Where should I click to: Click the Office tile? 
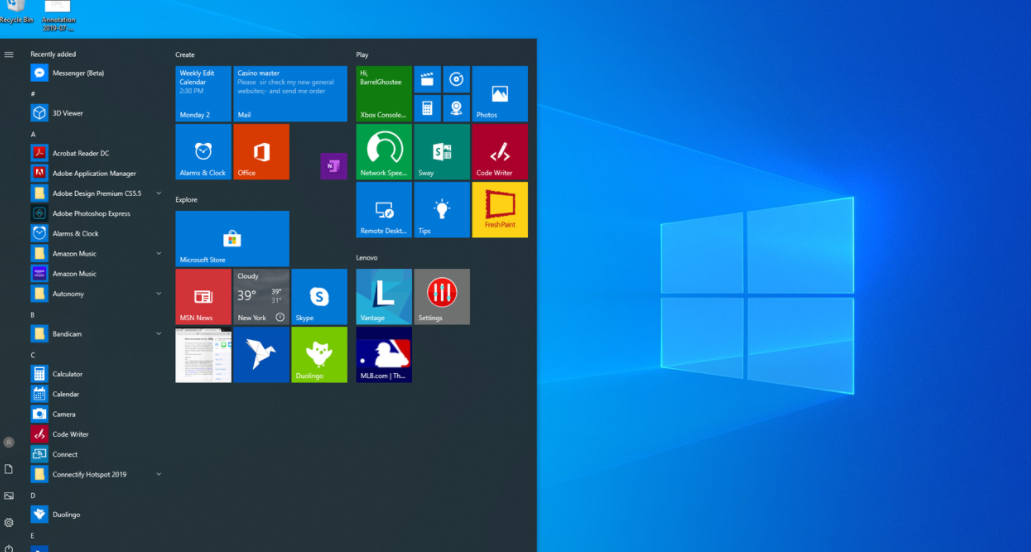pyautogui.click(x=261, y=152)
